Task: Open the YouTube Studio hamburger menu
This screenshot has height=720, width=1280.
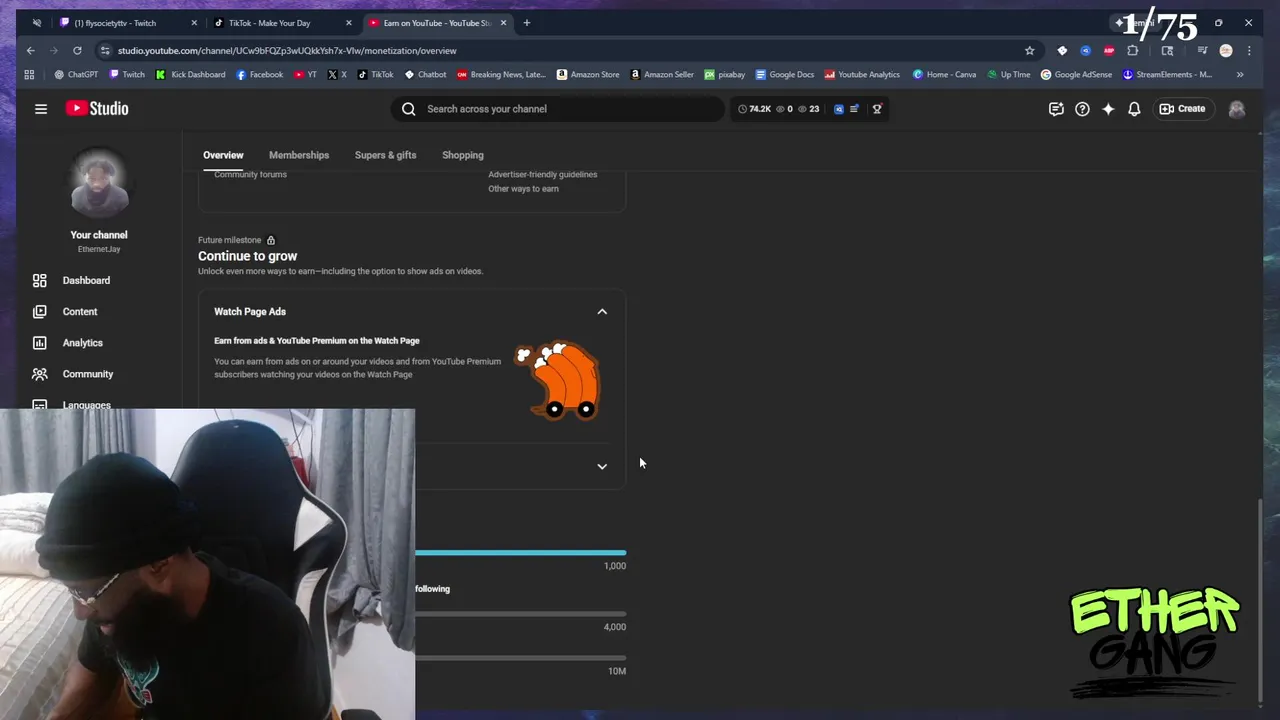Action: pyautogui.click(x=41, y=109)
